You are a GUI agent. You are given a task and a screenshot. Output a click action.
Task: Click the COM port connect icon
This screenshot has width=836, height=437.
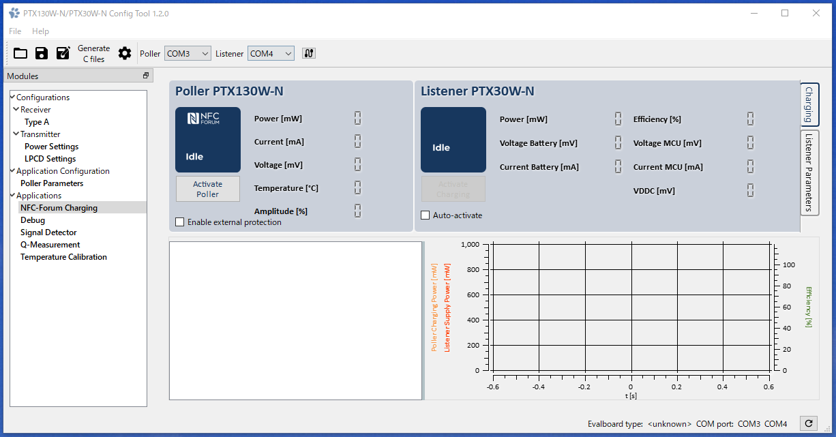pos(309,53)
